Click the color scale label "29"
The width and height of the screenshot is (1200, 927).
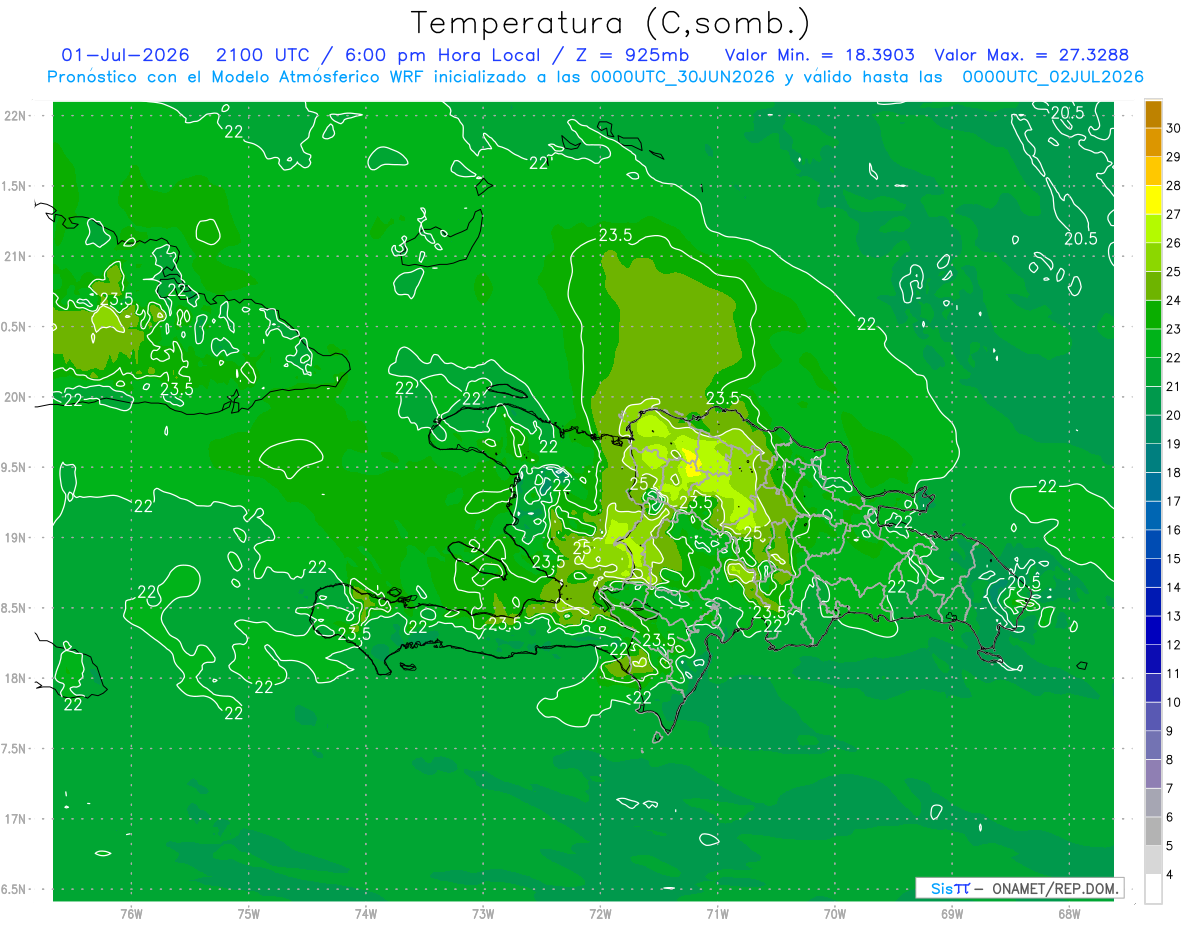click(x=1174, y=157)
